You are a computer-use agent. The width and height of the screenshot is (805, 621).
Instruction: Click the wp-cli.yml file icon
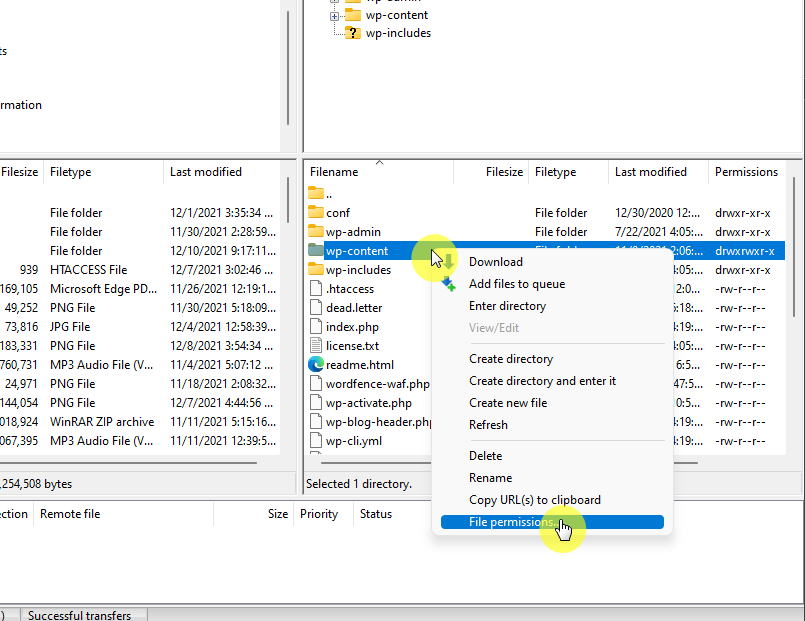[316, 440]
